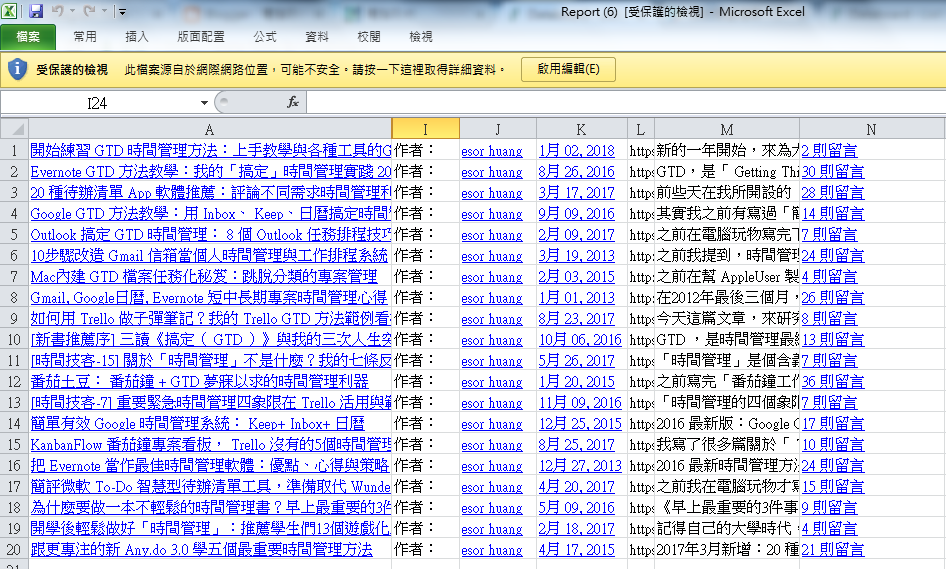Click date link 8月 26, 2016
The image size is (946, 569).
[577, 172]
